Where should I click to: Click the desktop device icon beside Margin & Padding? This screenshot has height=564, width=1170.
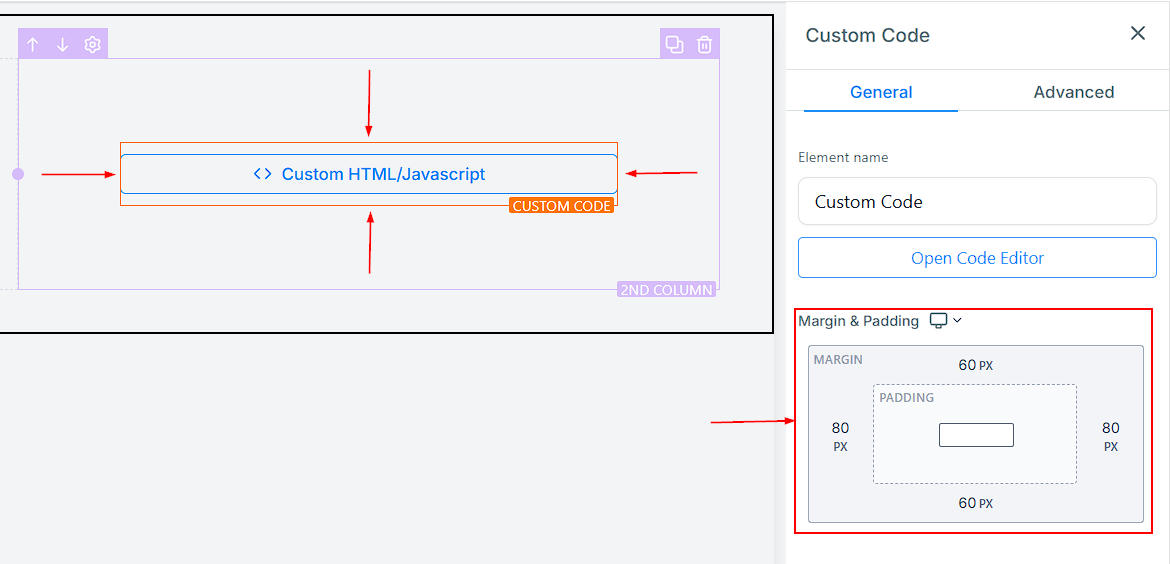coord(938,321)
